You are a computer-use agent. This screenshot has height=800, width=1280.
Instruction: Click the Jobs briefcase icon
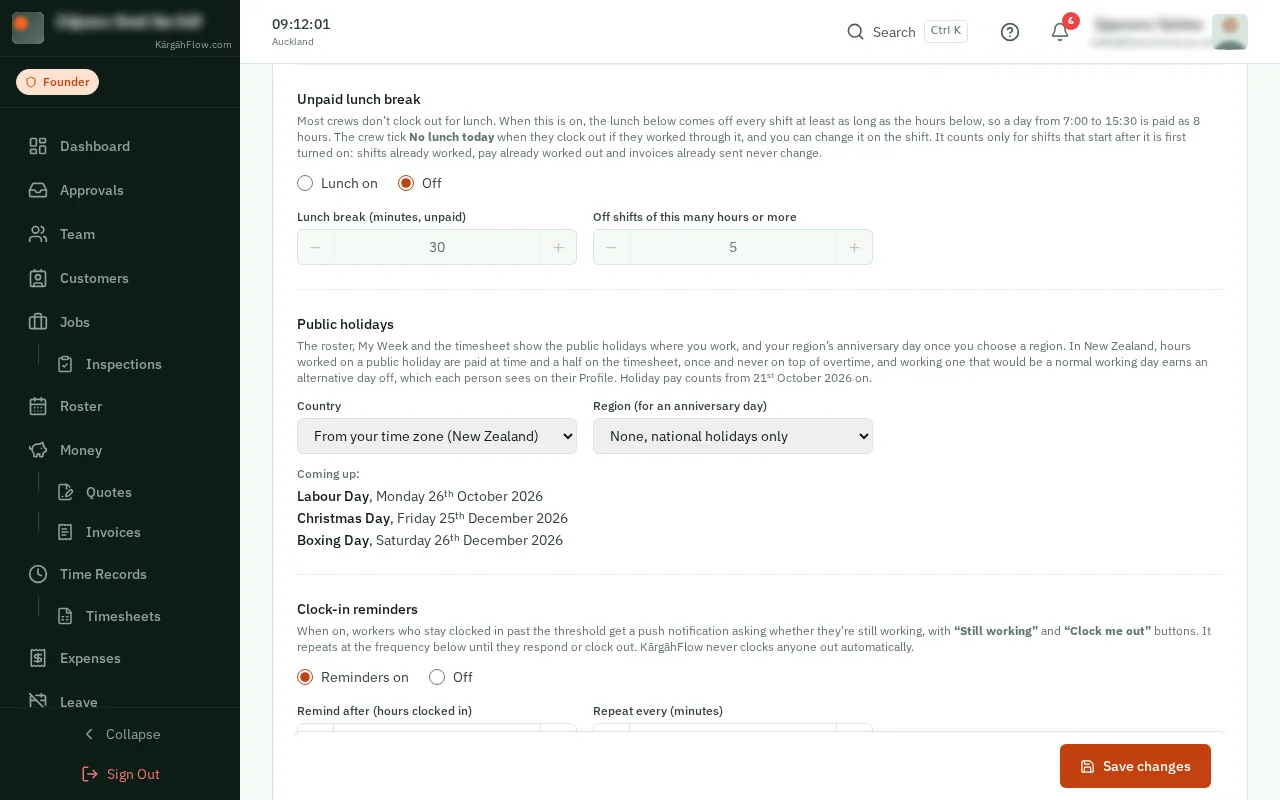[x=38, y=322]
